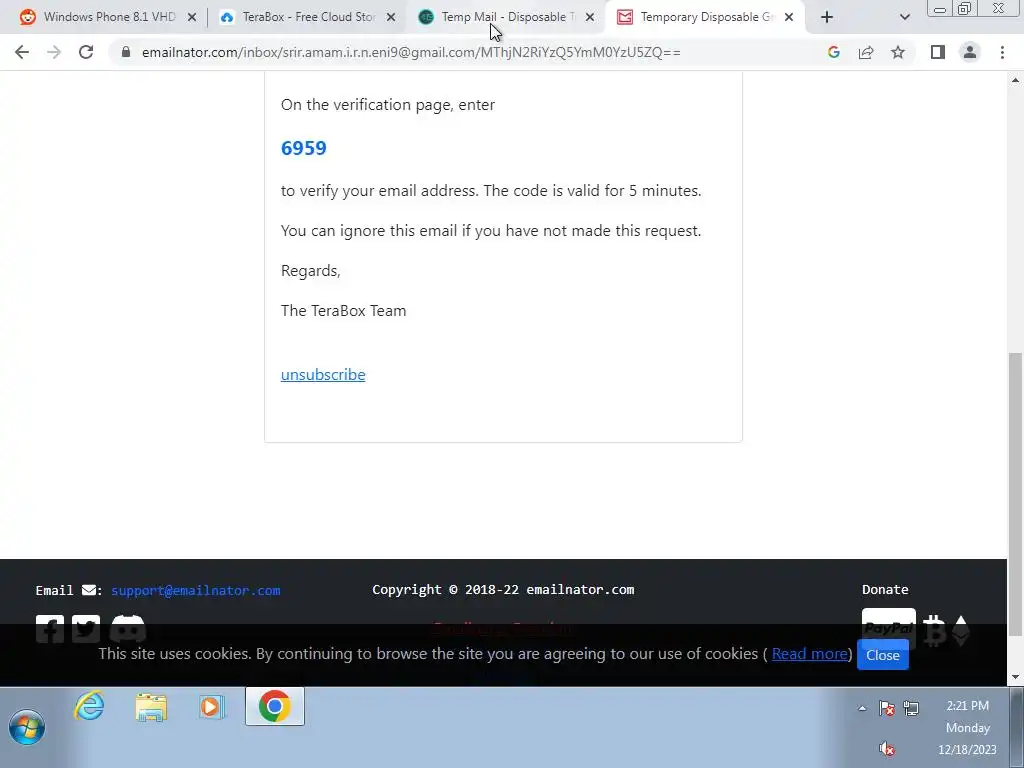Screen dimensions: 1024x768
Task: Close the cookie notice
Action: point(883,655)
